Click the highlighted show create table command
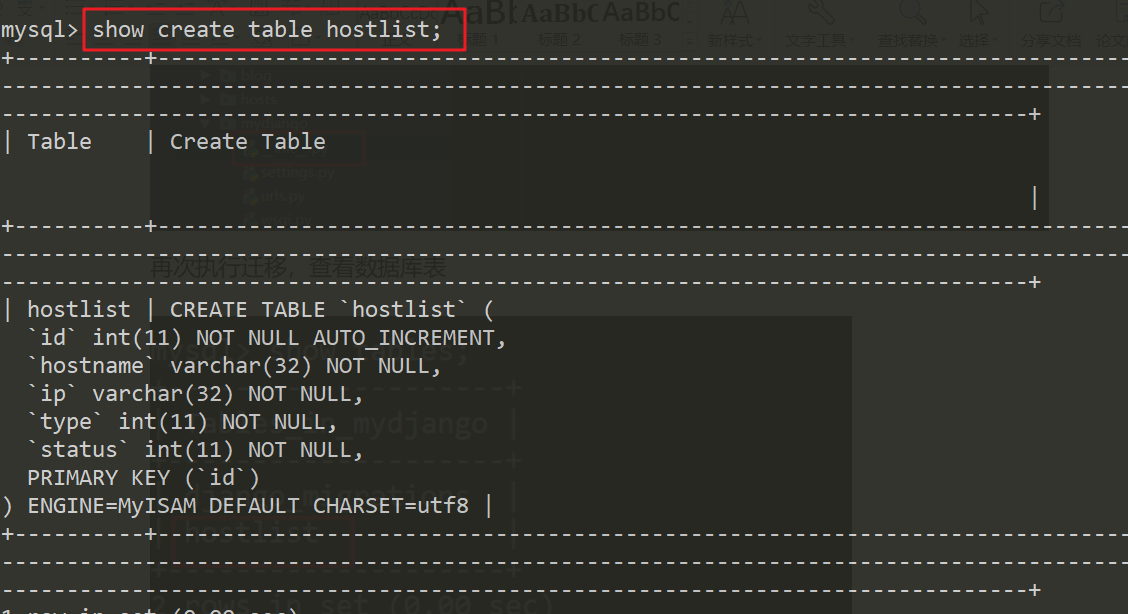The height and width of the screenshot is (614, 1128). [274, 30]
